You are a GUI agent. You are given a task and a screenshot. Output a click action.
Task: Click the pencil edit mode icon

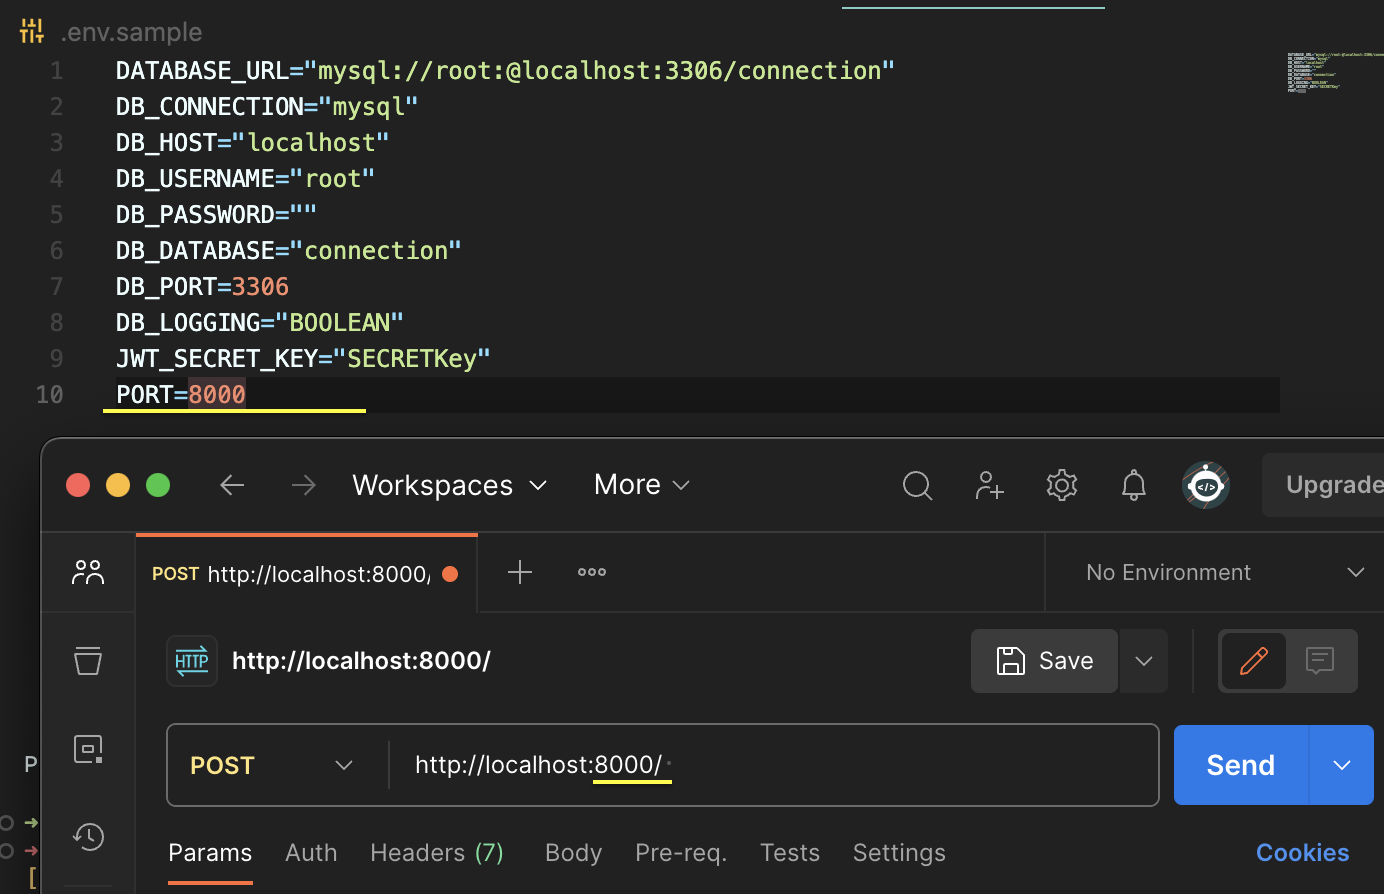pos(1254,661)
